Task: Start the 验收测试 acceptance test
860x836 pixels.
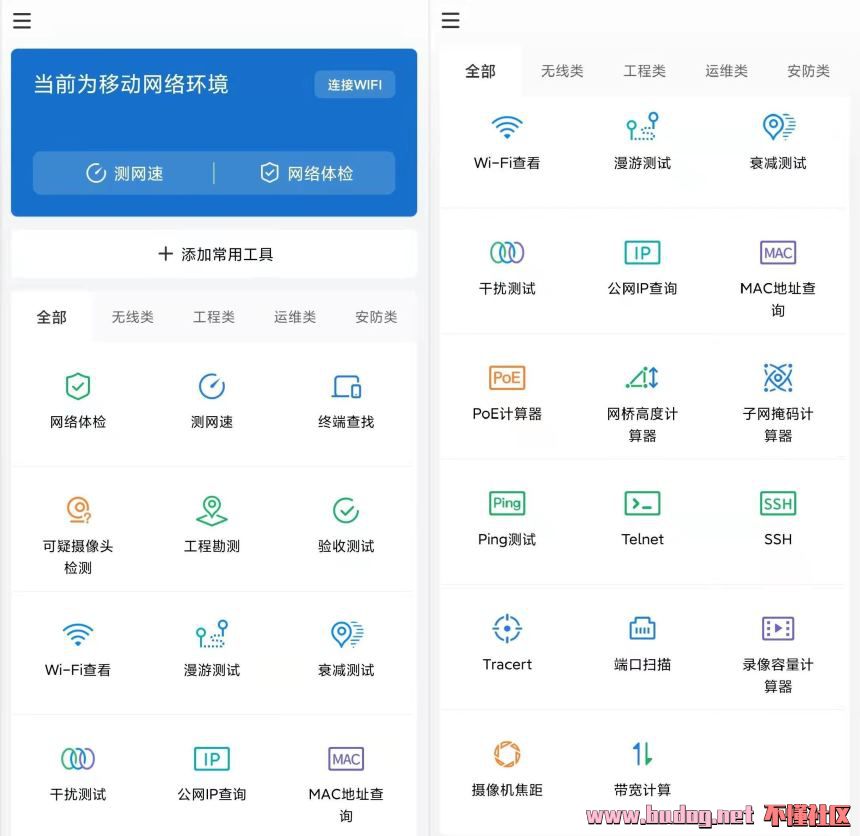Action: (346, 525)
